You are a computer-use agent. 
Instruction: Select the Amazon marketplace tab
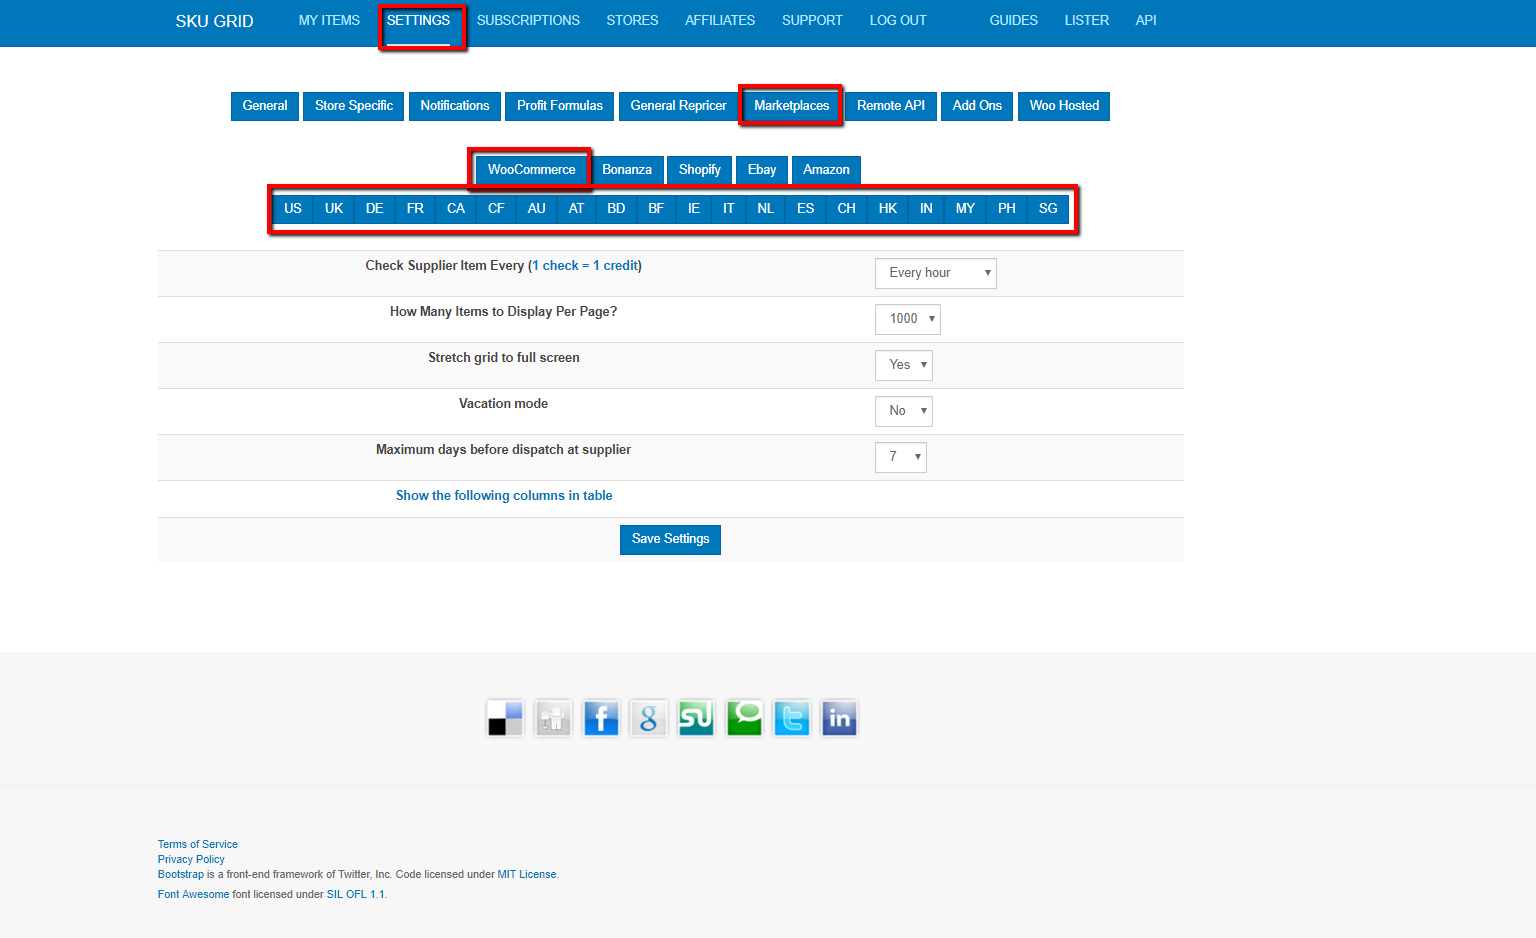[826, 170]
